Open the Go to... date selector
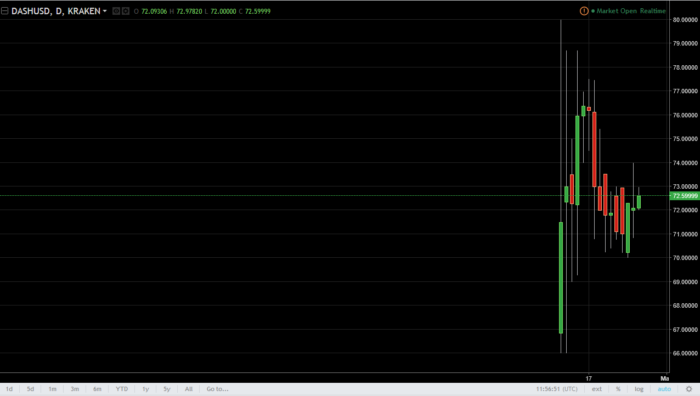Image resolution: width=700 pixels, height=396 pixels. click(217, 389)
